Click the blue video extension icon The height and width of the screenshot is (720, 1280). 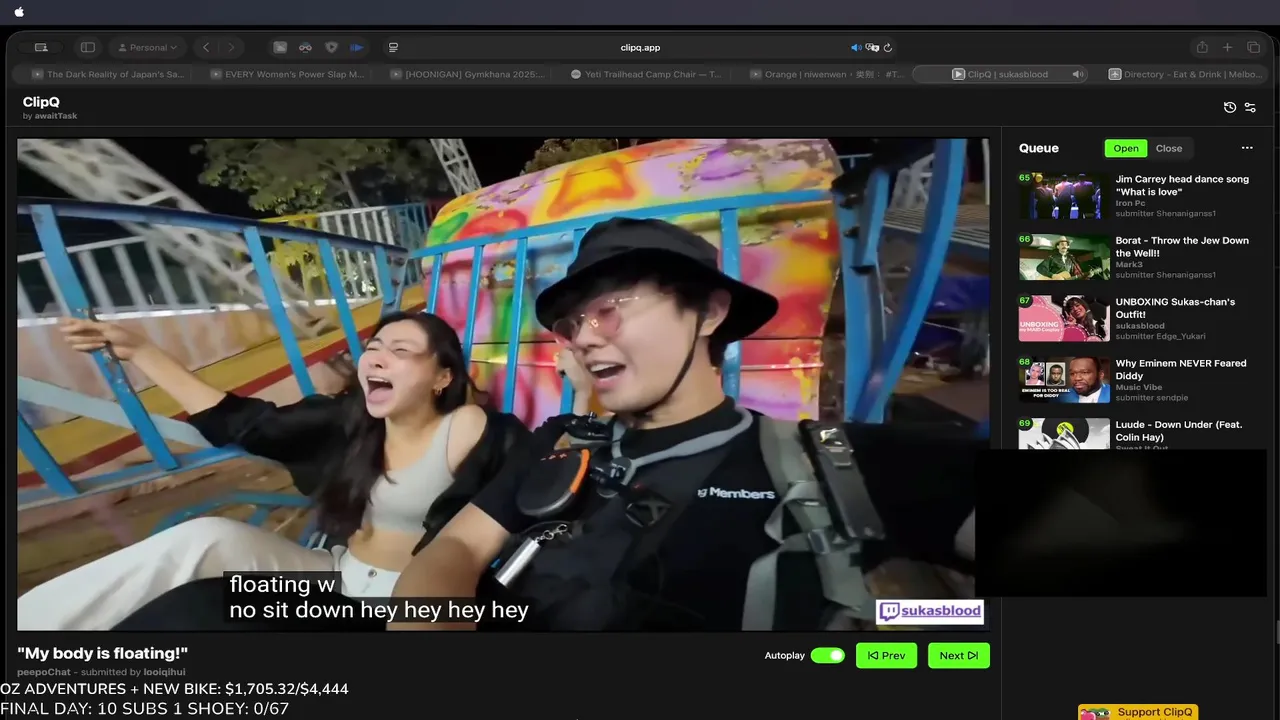coord(357,47)
